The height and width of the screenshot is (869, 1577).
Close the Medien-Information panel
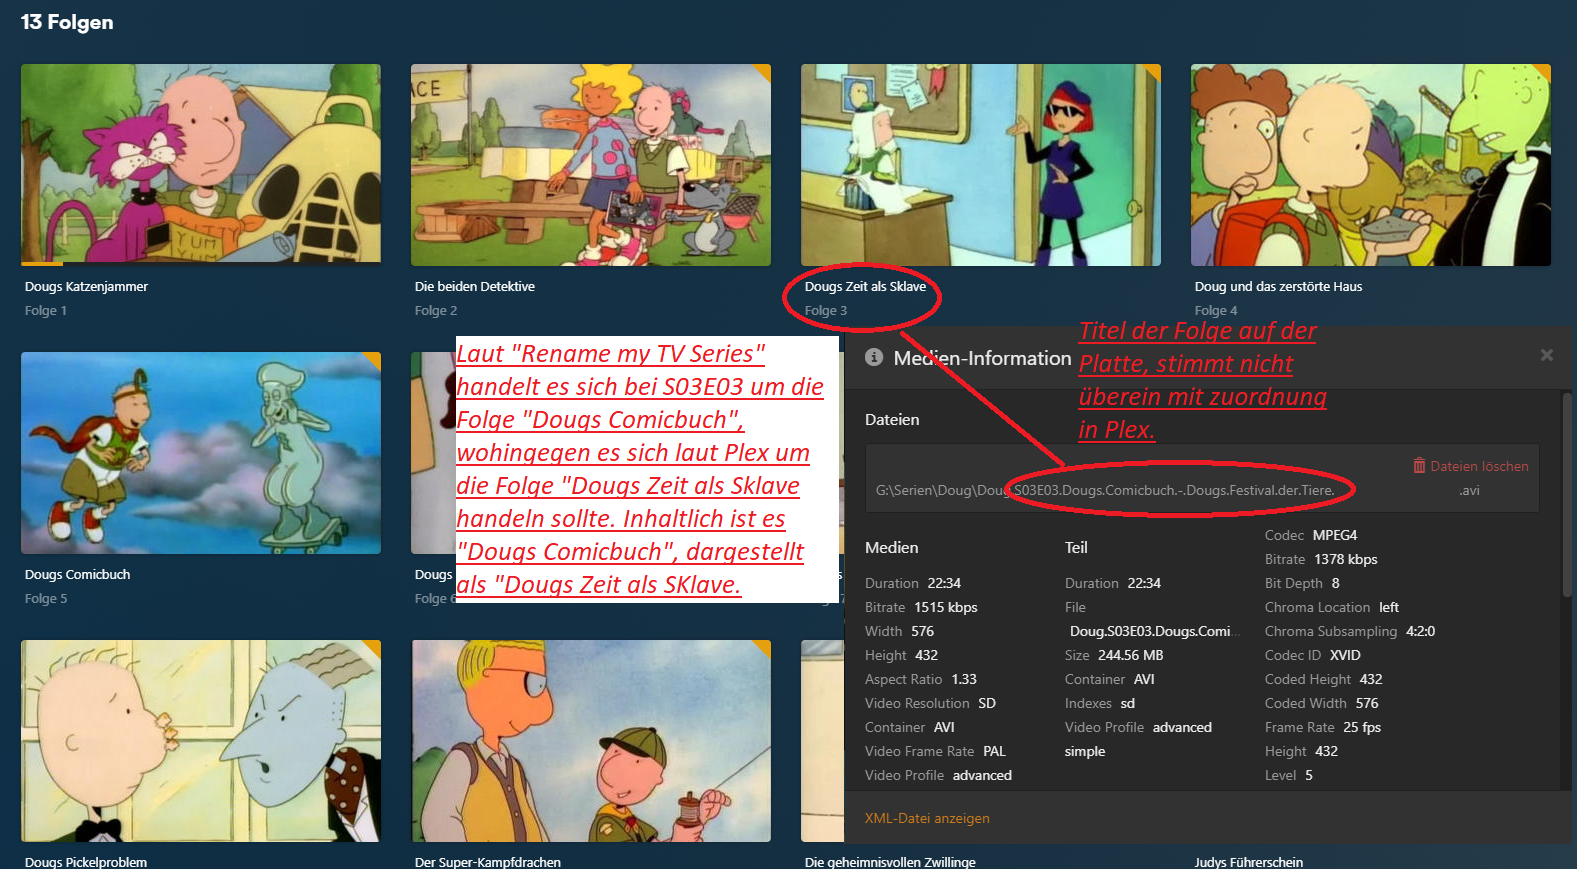point(1546,355)
